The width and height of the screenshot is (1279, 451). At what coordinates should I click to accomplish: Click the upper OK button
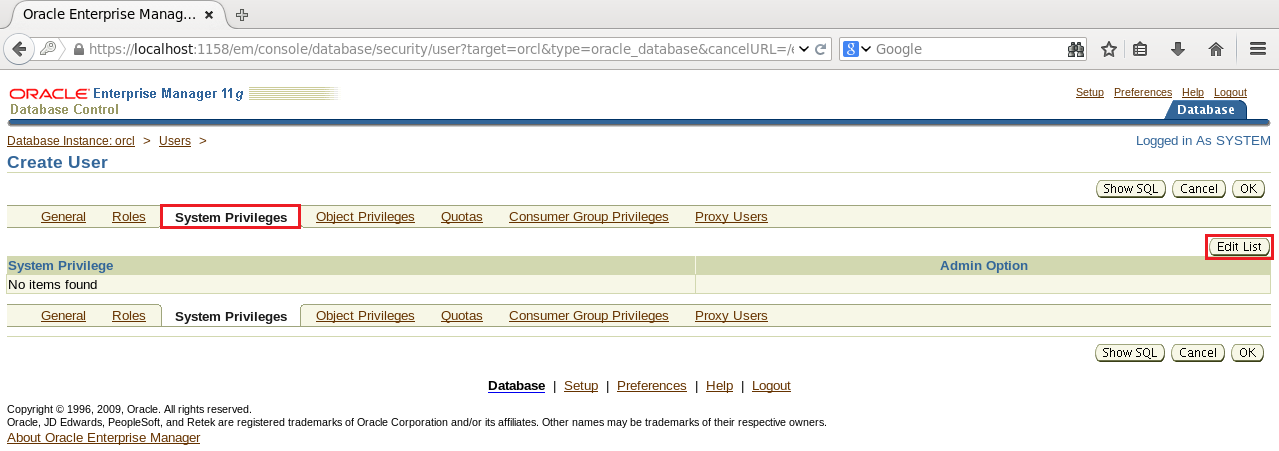tap(1248, 188)
